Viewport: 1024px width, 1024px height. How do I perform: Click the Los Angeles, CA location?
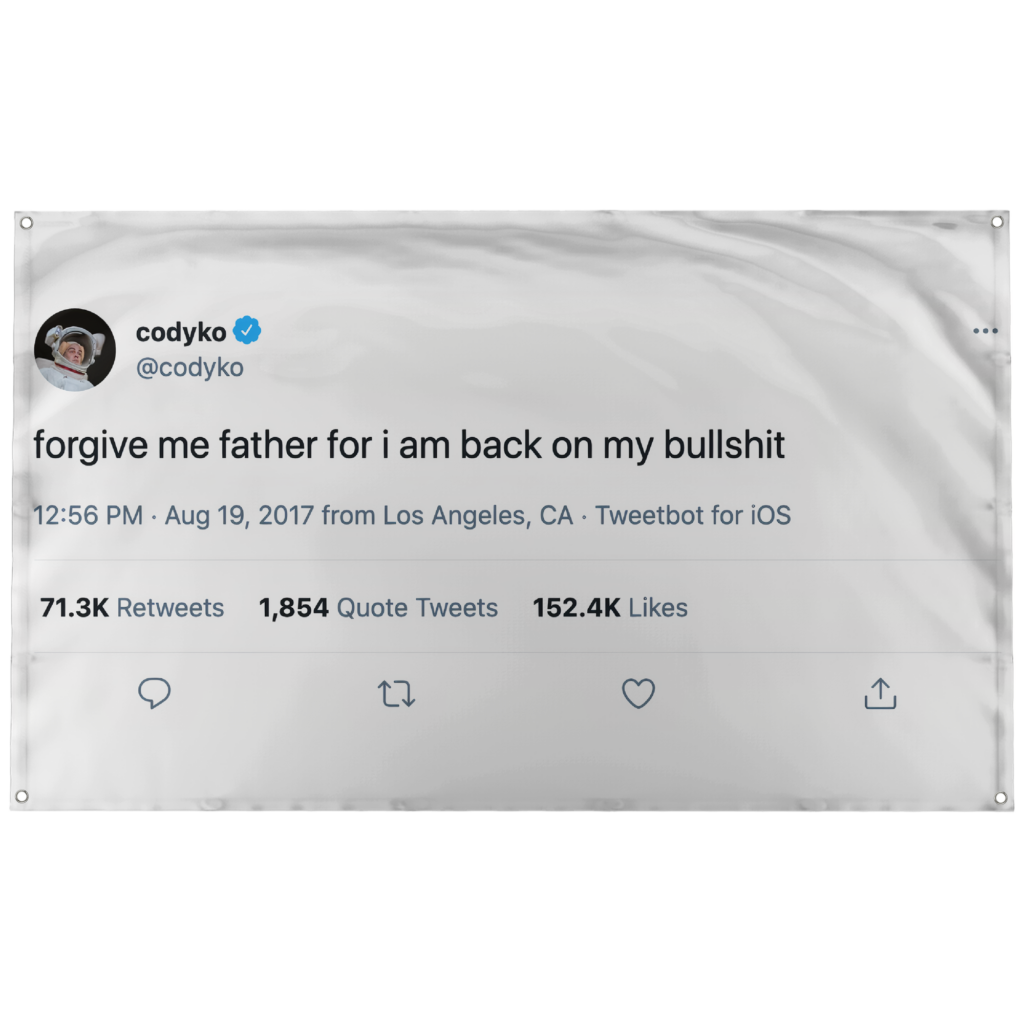[478, 515]
